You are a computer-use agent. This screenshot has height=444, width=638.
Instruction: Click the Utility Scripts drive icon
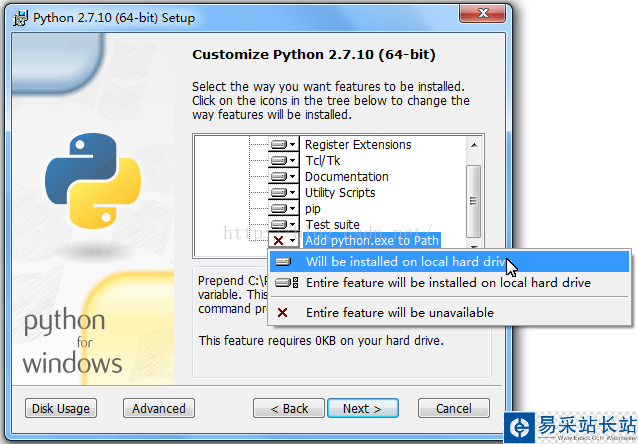coord(279,192)
